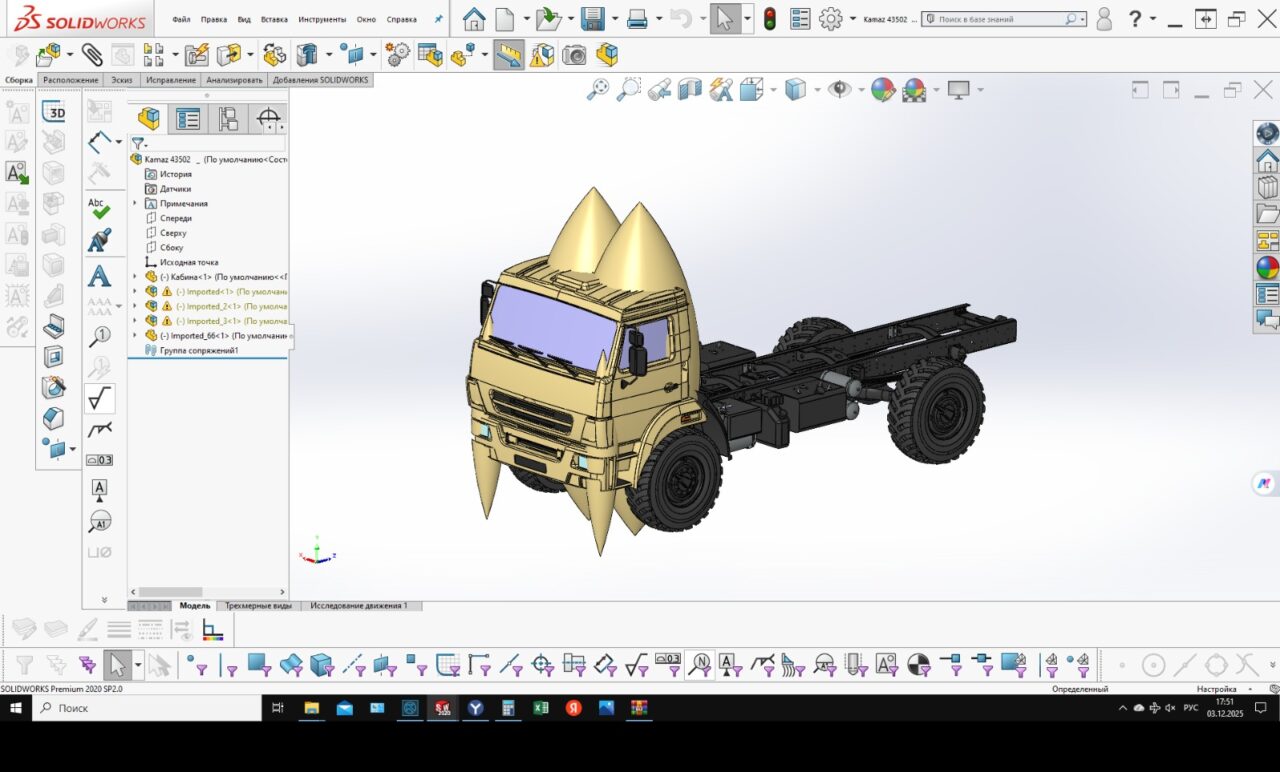Image resolution: width=1280 pixels, height=772 pixels.
Task: Toggle the Hide/Show Items eye icon
Action: coord(839,90)
